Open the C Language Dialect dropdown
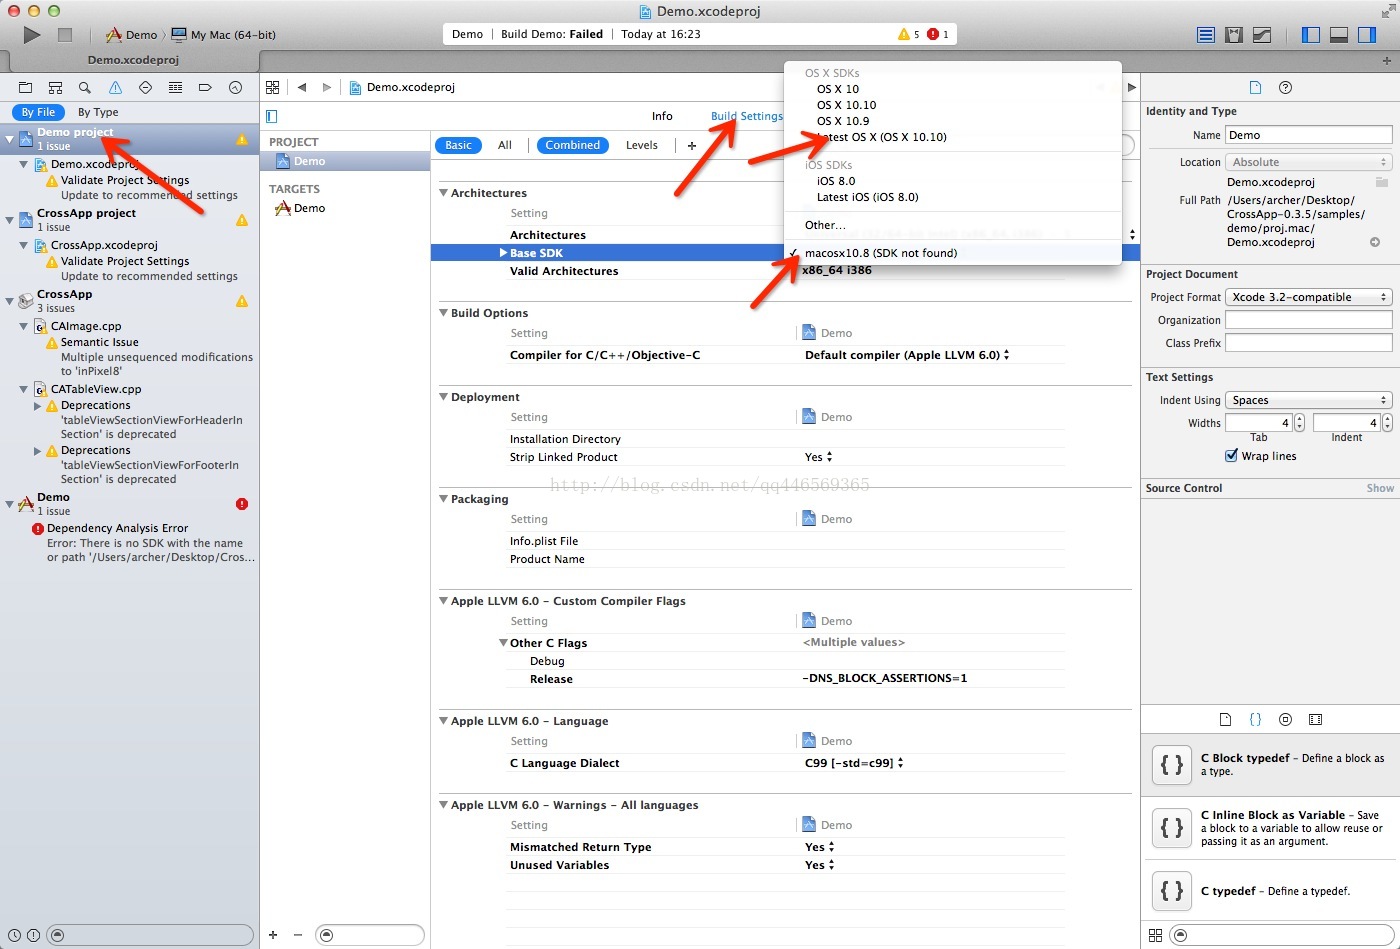The width and height of the screenshot is (1400, 949). point(854,763)
